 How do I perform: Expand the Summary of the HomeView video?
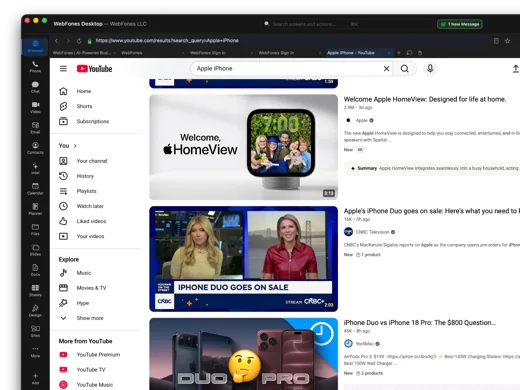pos(432,168)
